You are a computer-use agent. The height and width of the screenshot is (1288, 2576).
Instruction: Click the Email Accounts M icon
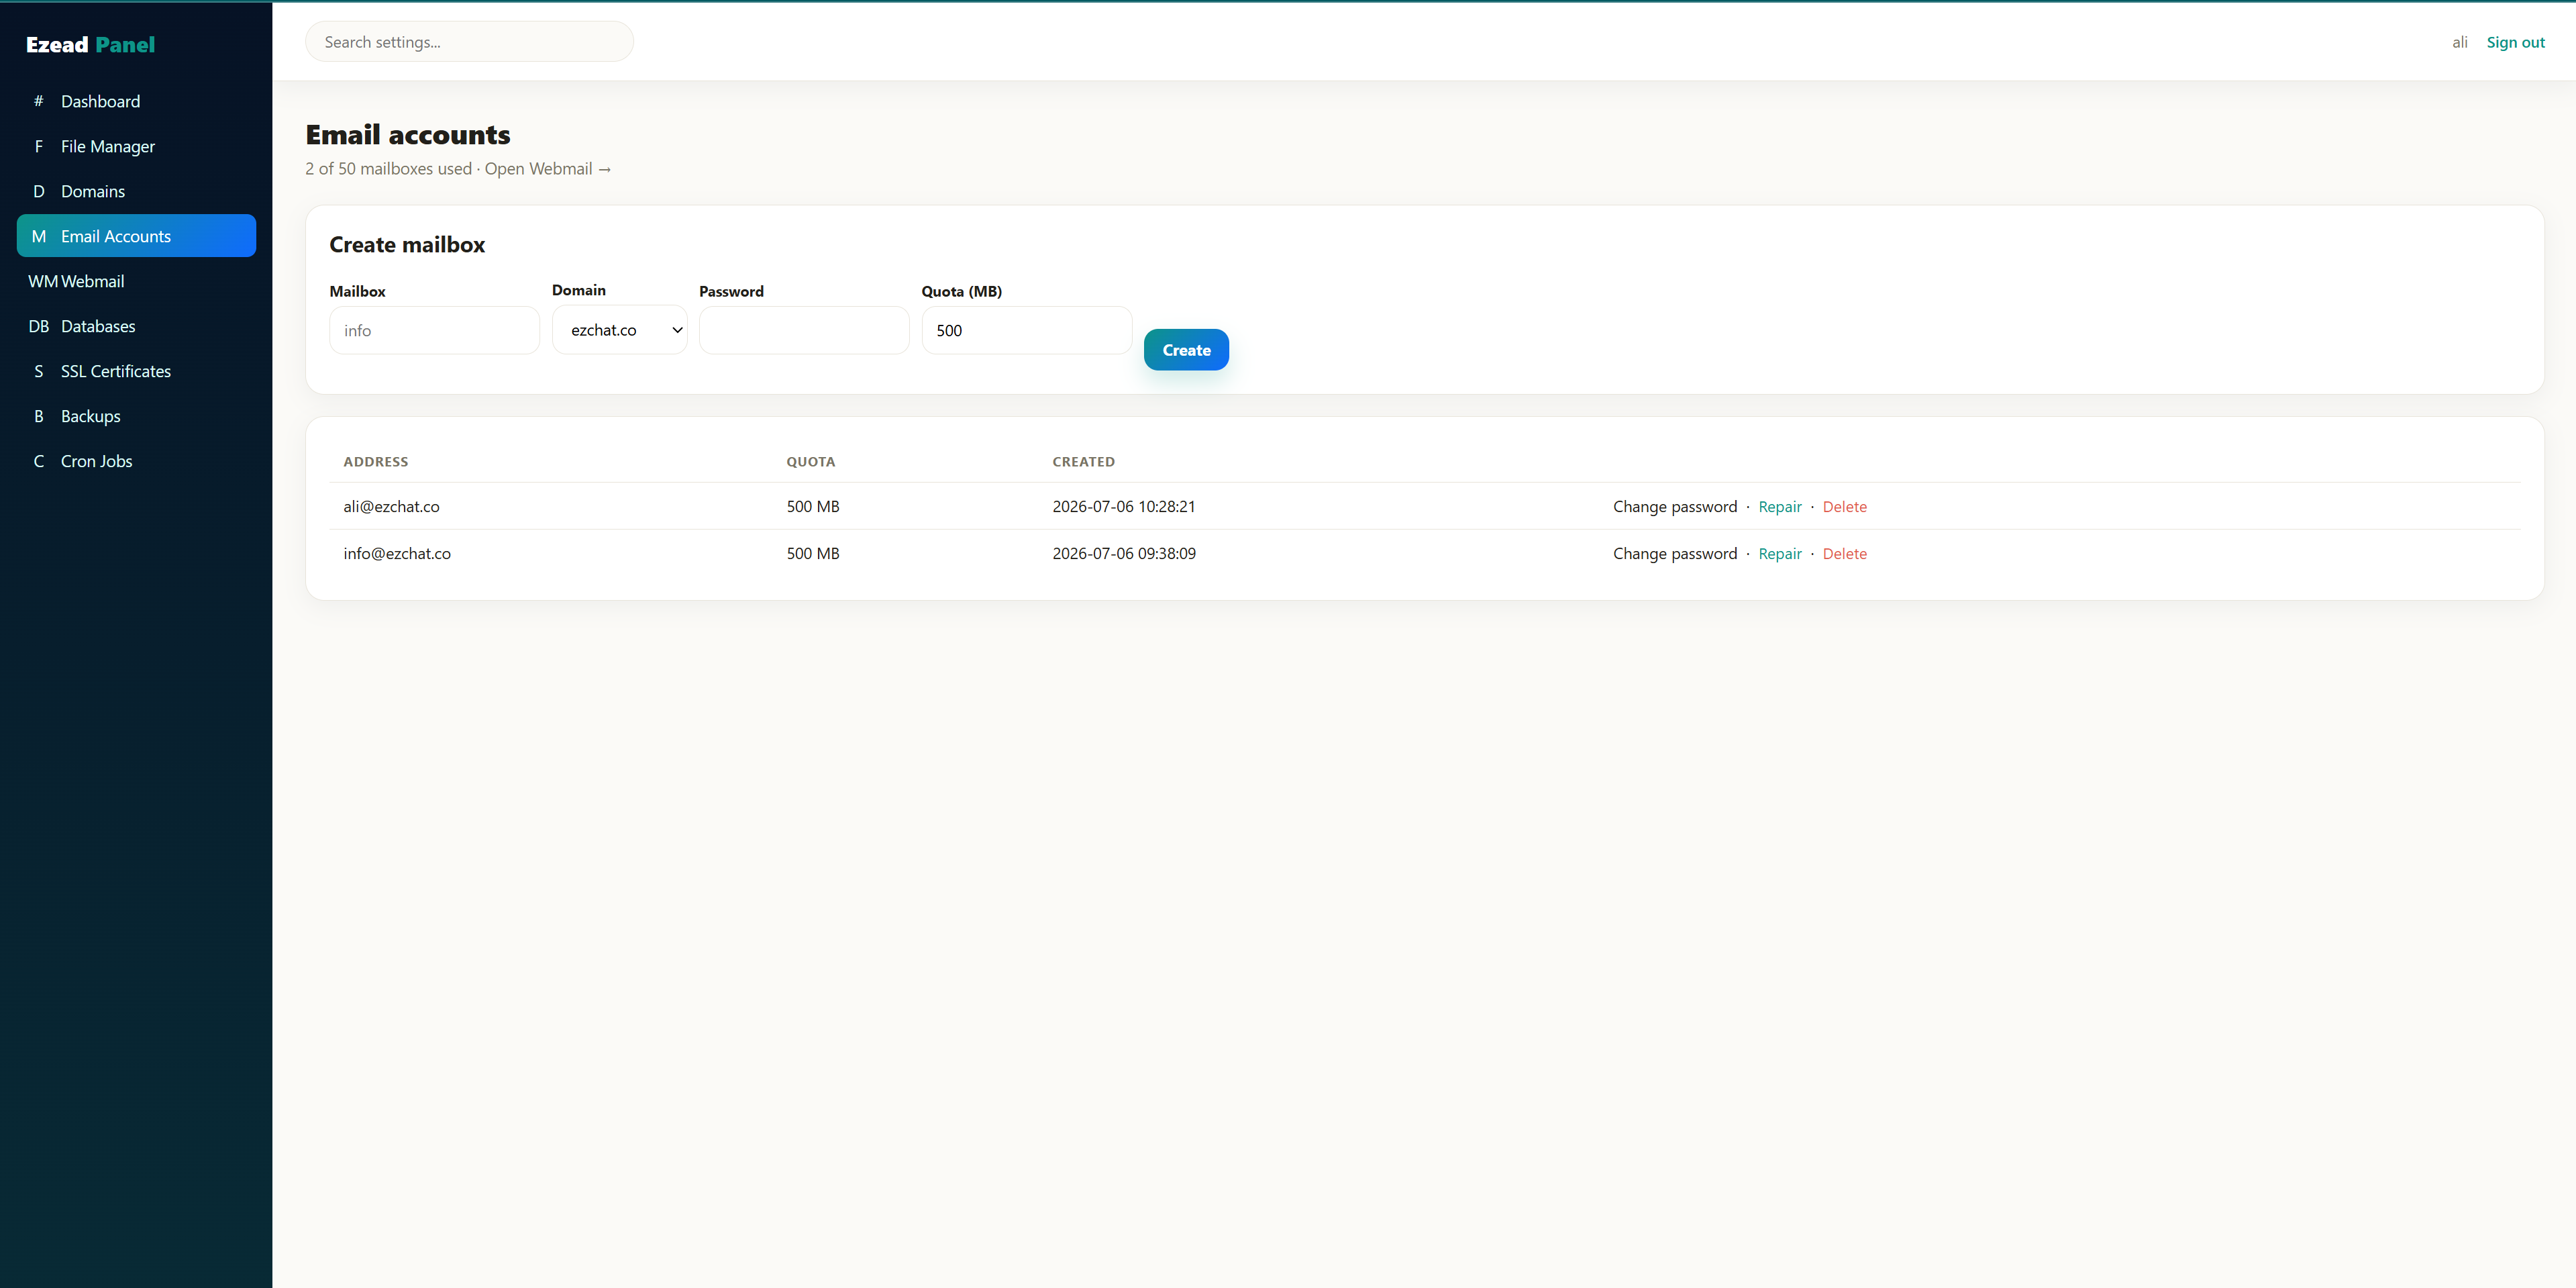(39, 236)
